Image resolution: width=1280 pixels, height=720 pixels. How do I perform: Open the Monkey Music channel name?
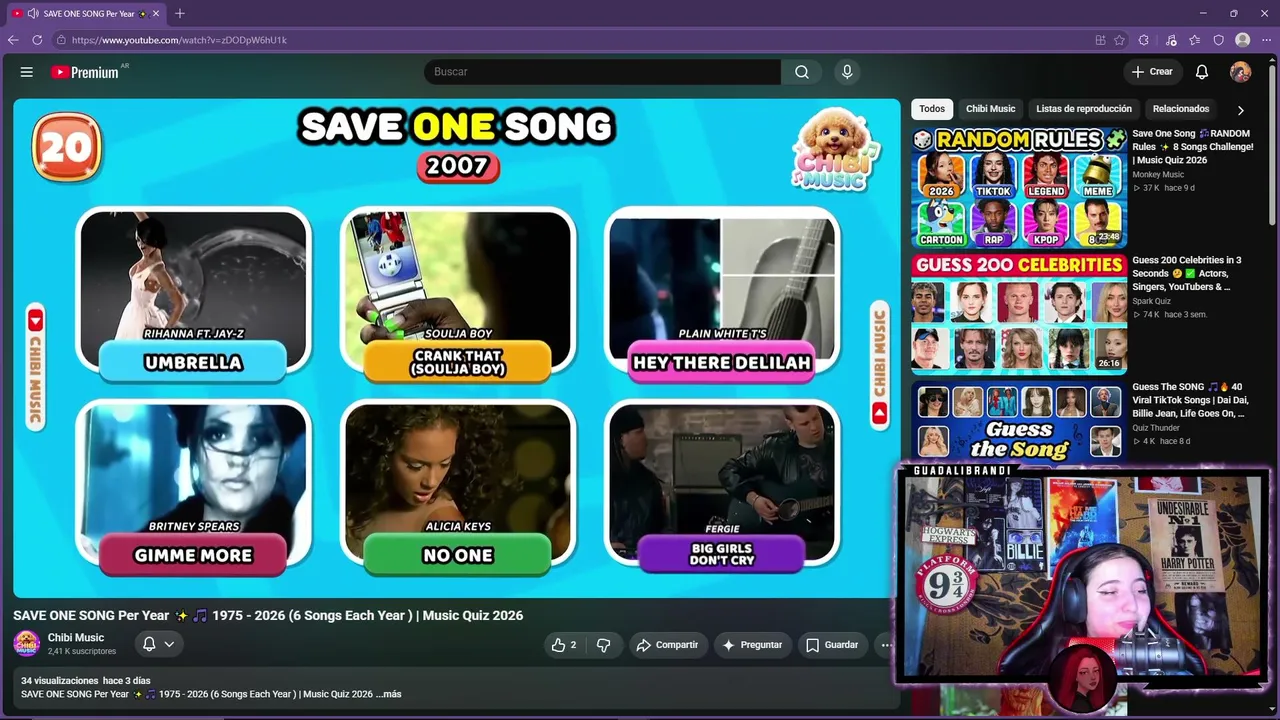point(1158,175)
